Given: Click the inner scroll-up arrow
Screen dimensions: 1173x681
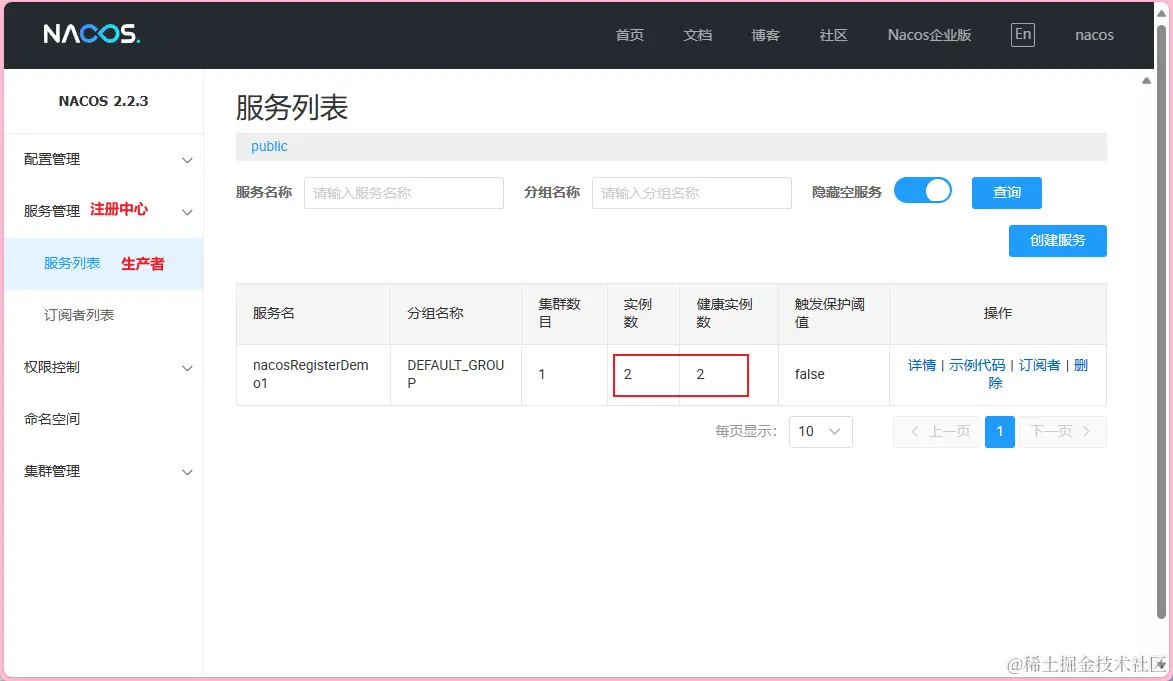Looking at the screenshot, I should coord(1146,81).
